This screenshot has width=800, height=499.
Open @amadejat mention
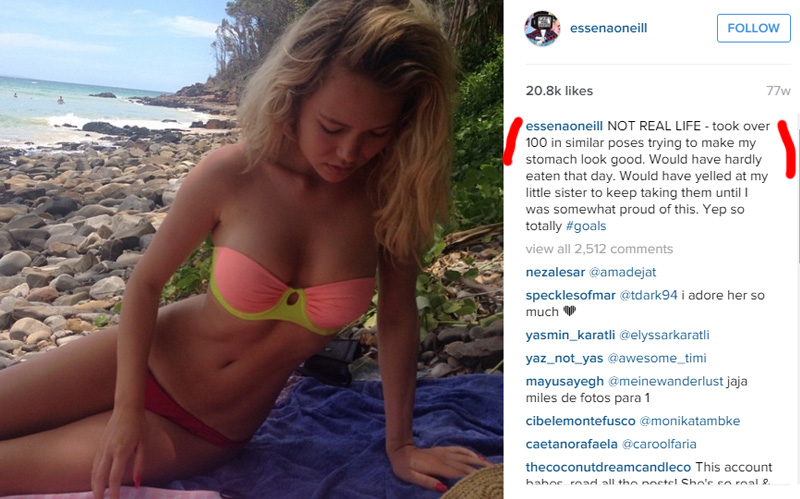click(622, 272)
